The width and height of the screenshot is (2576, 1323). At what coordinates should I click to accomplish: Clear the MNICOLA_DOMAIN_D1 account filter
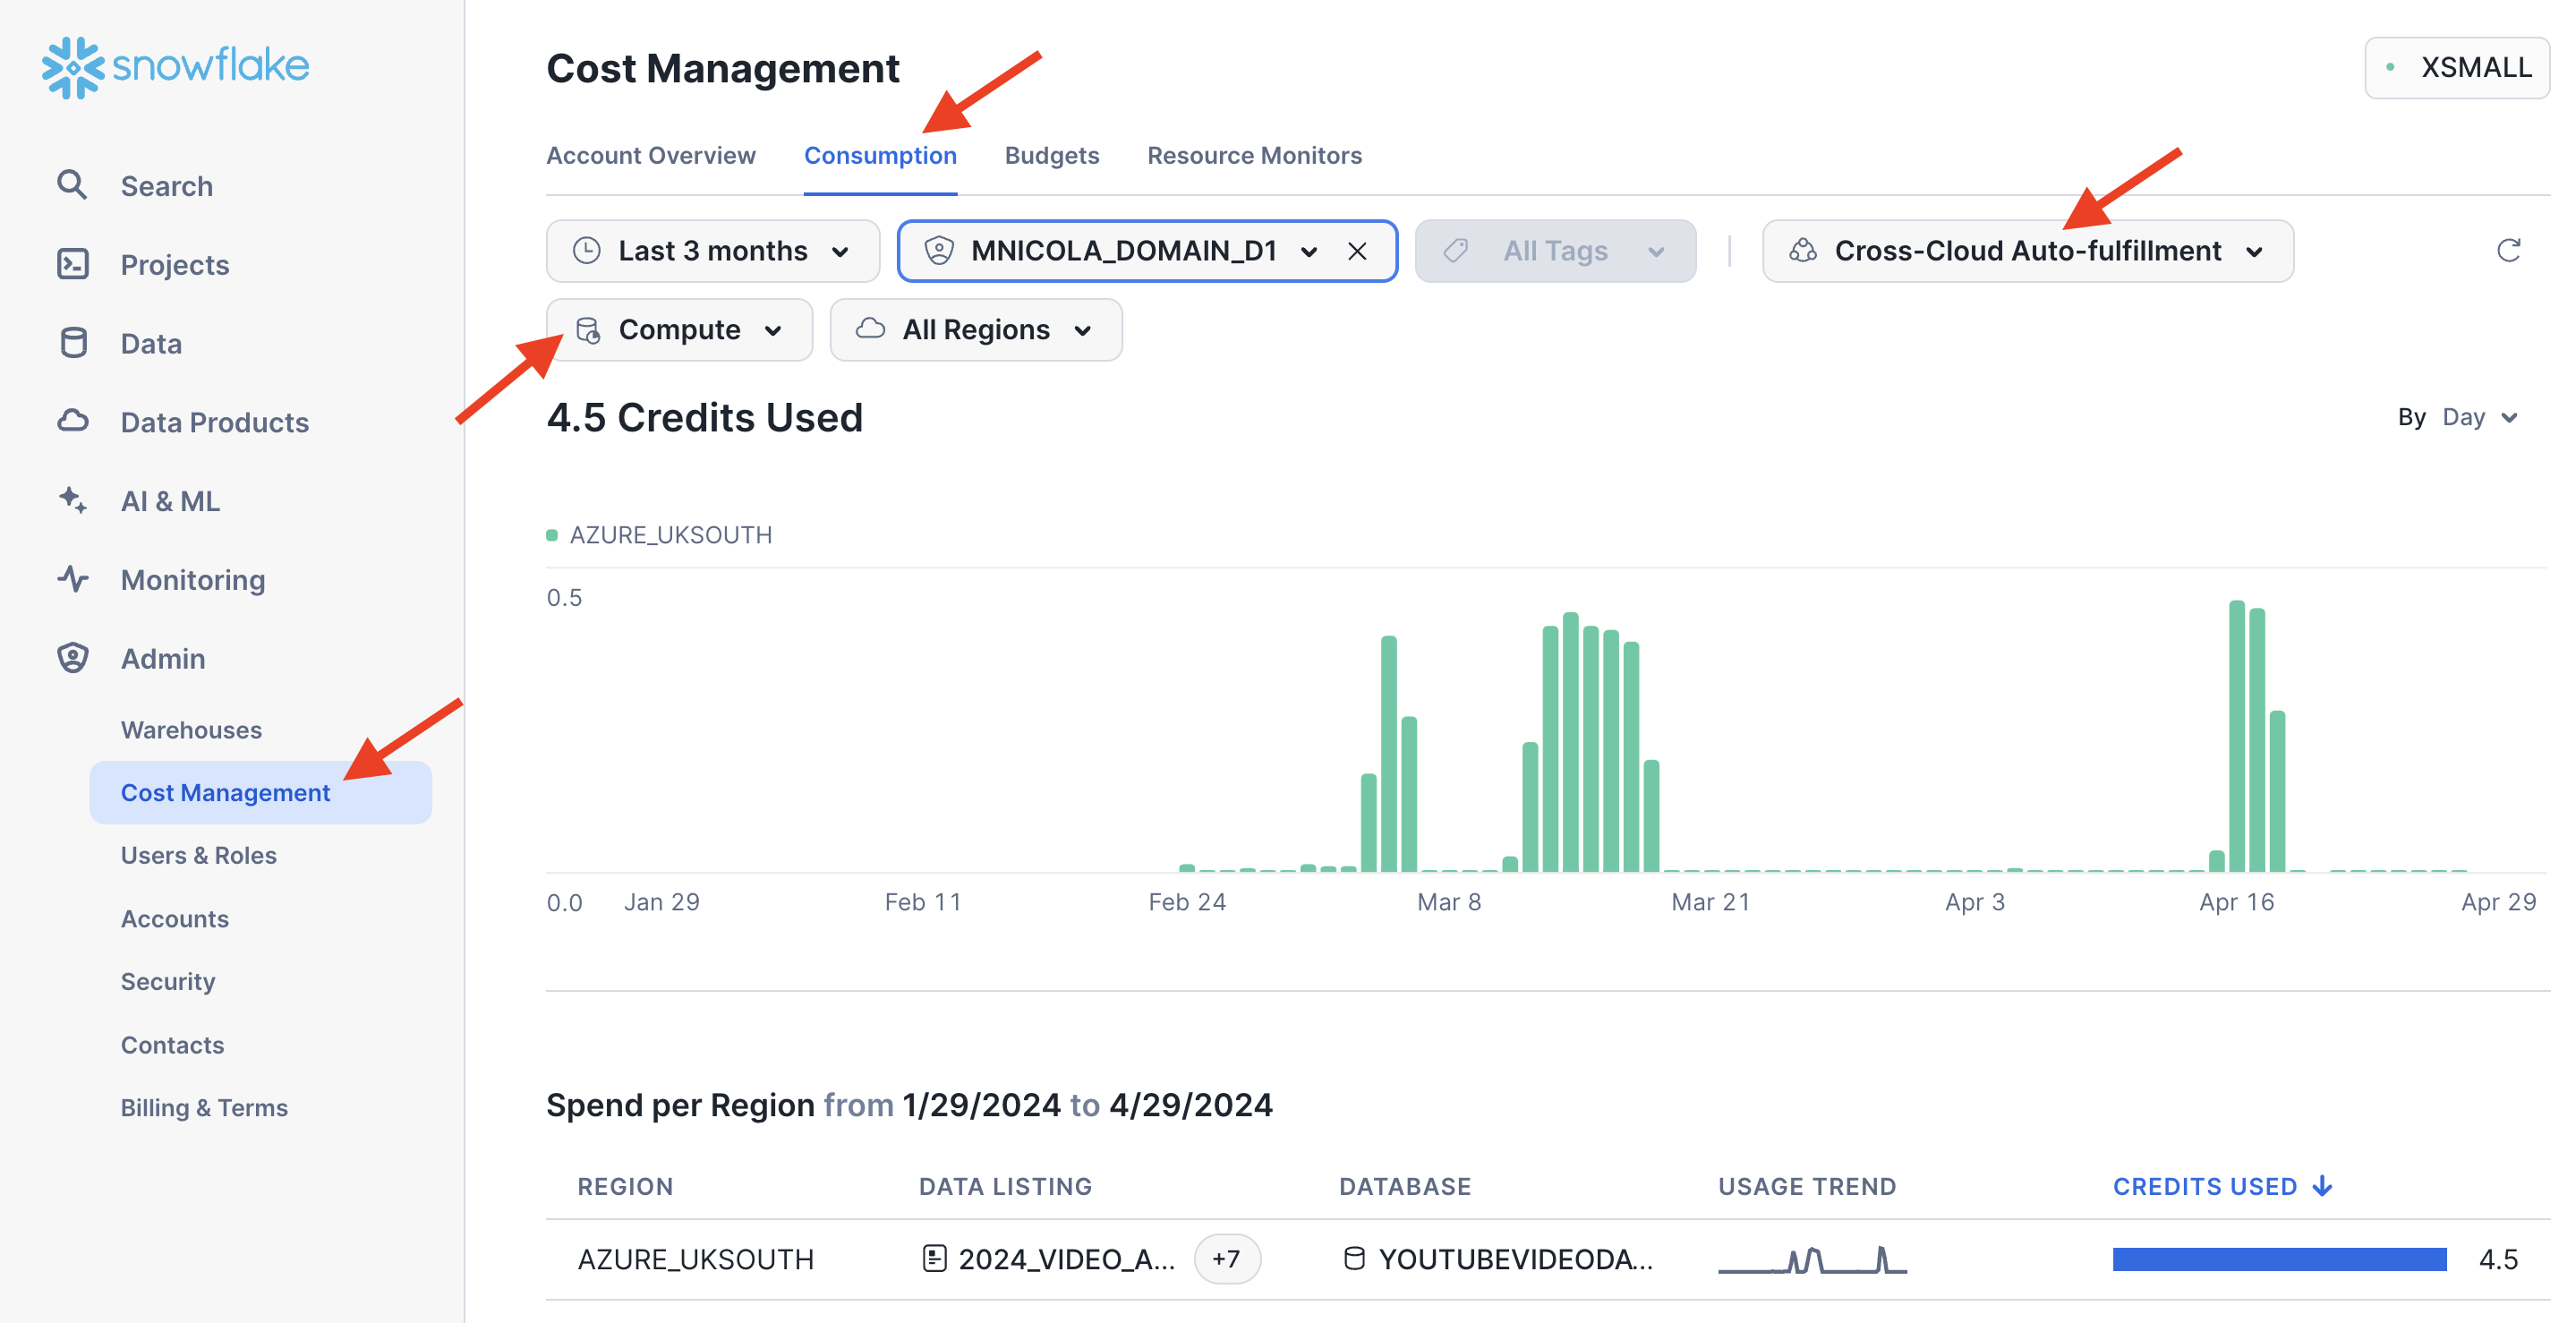point(1357,251)
